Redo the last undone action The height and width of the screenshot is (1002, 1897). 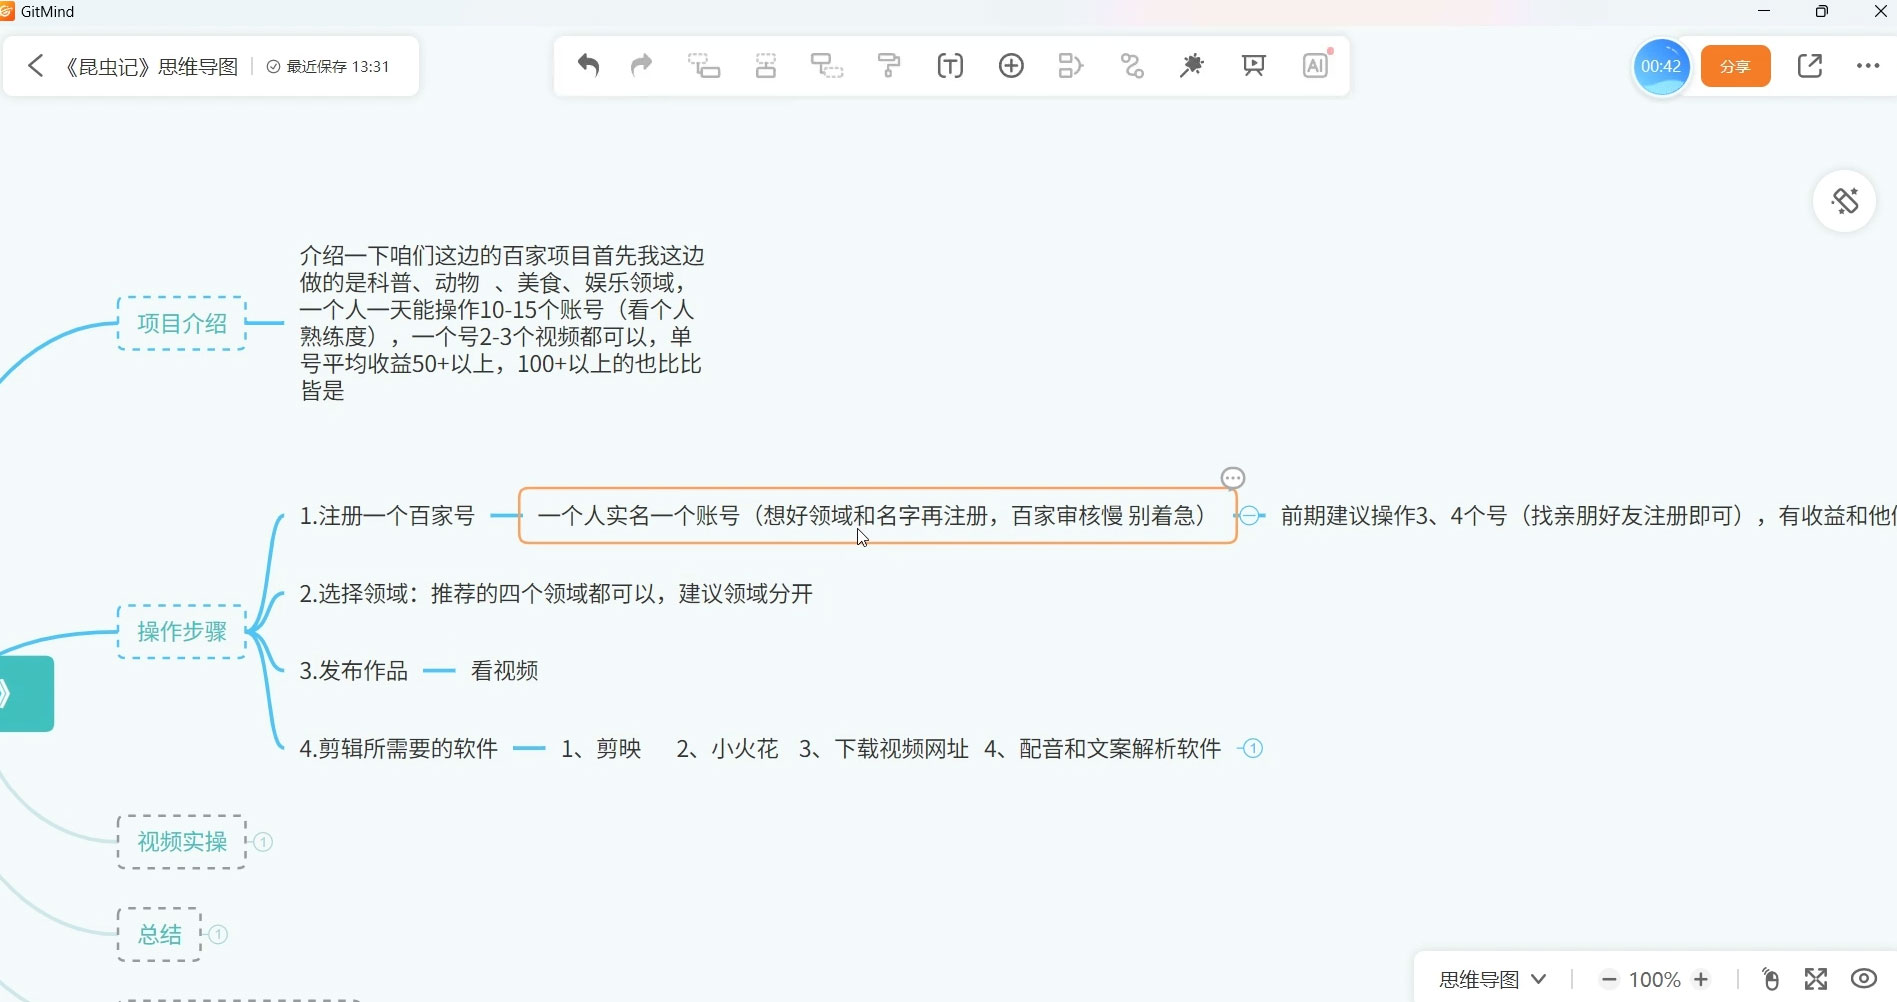[x=641, y=65]
